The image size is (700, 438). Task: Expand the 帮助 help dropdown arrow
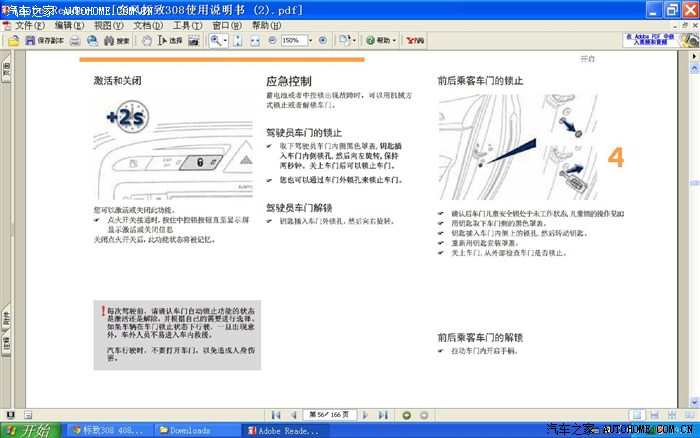pos(394,40)
